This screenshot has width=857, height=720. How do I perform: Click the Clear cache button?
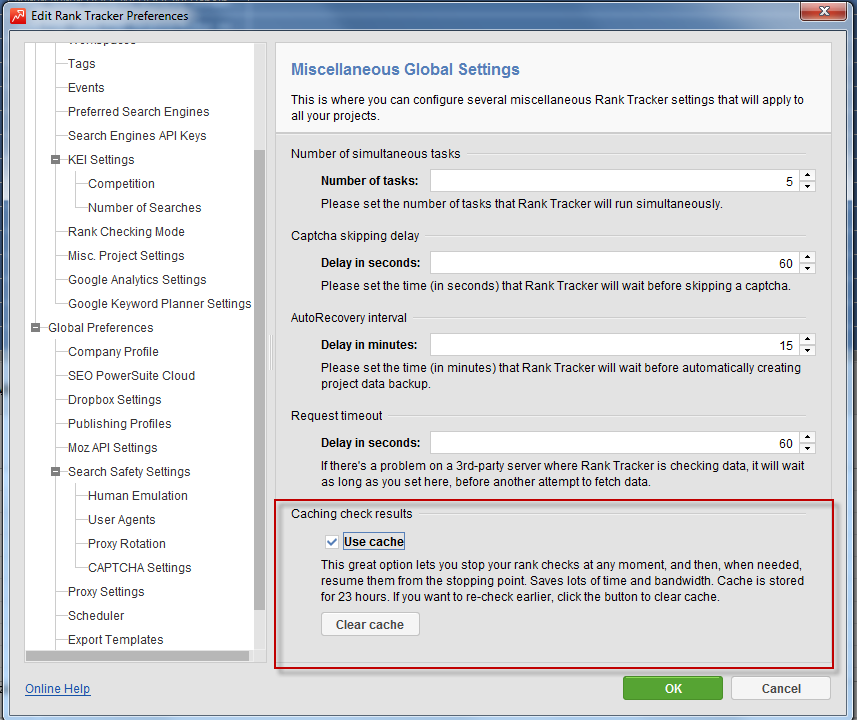[370, 624]
